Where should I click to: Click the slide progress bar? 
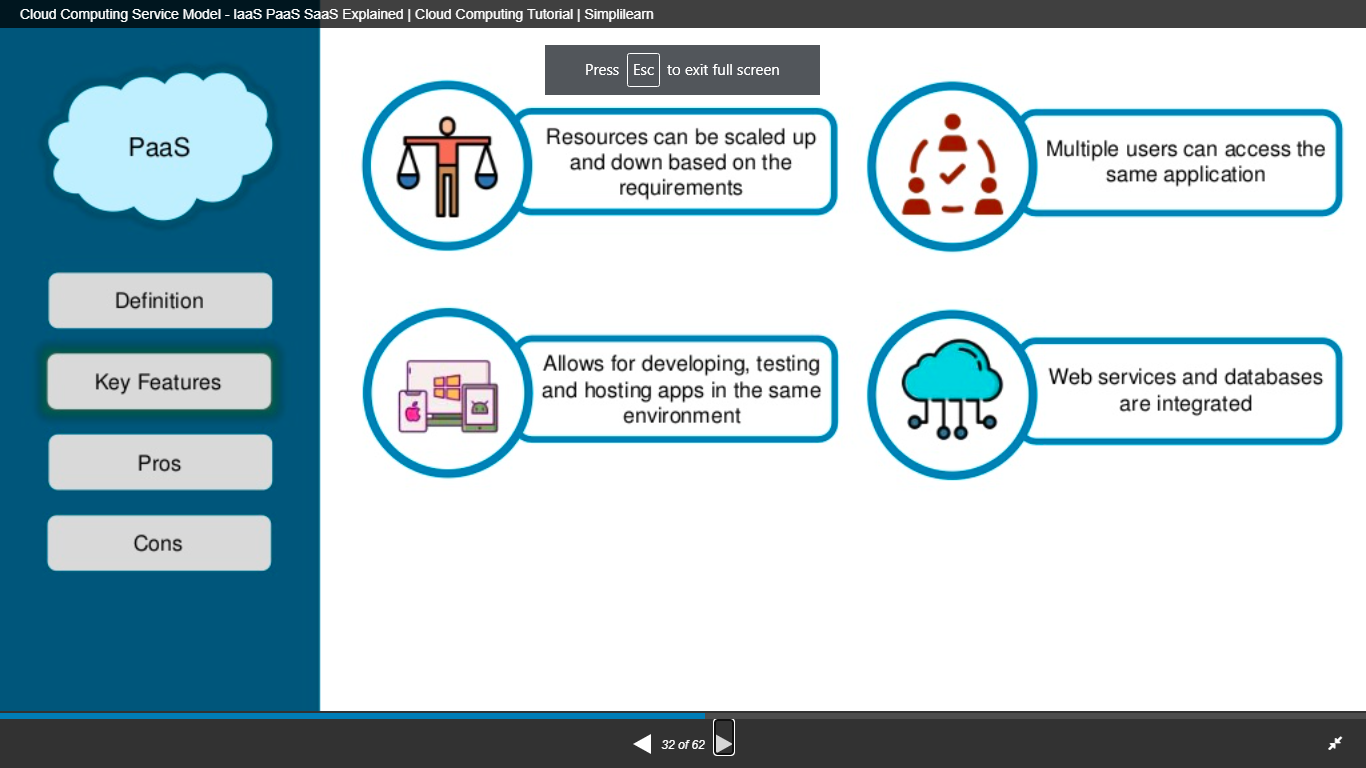point(683,716)
